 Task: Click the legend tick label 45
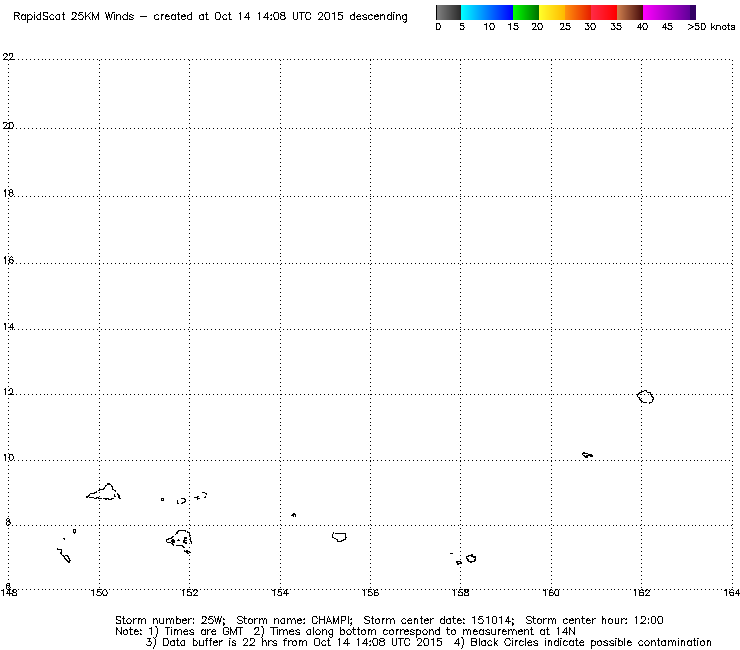coord(667,27)
